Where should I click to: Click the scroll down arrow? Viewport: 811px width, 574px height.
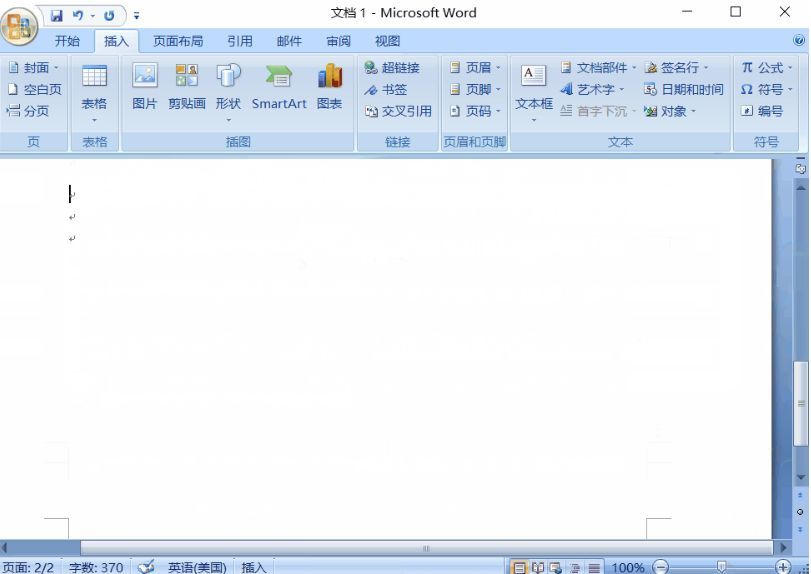tap(801, 477)
